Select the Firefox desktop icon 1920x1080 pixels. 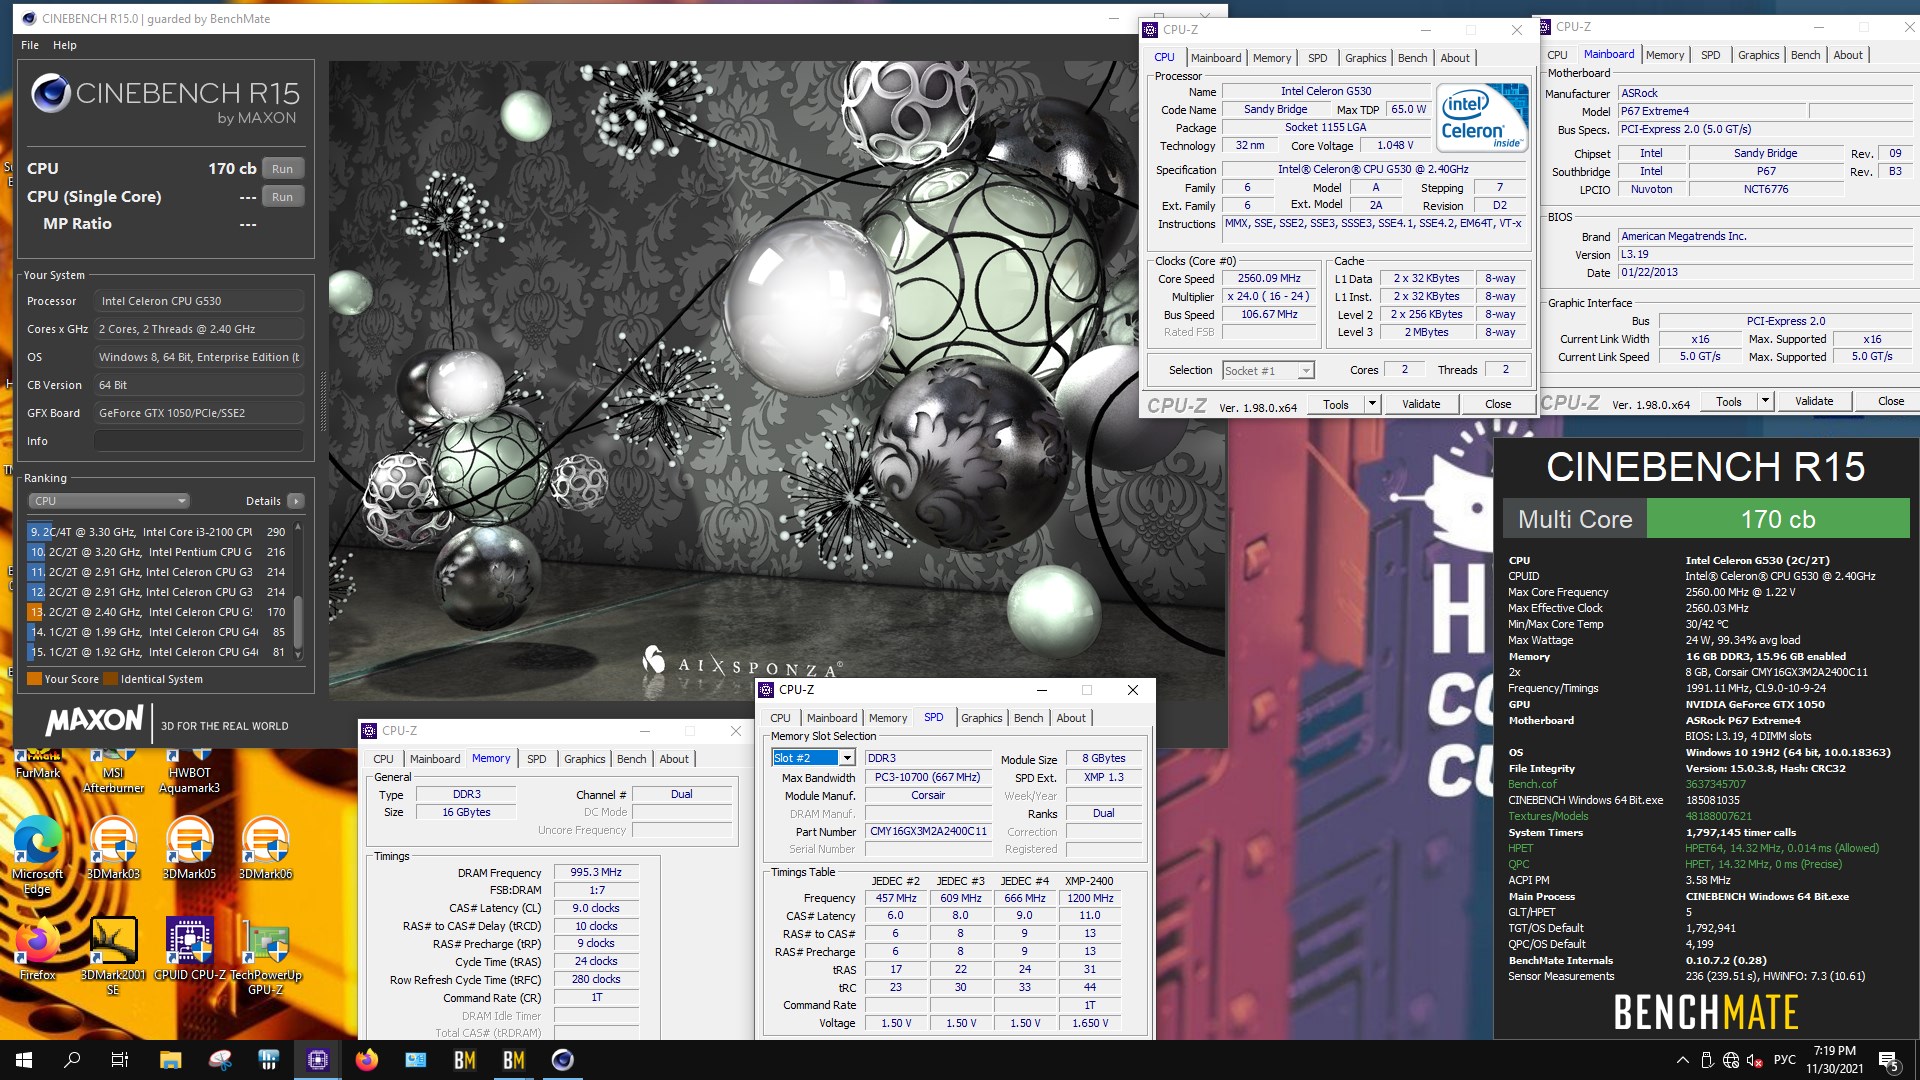point(38,949)
